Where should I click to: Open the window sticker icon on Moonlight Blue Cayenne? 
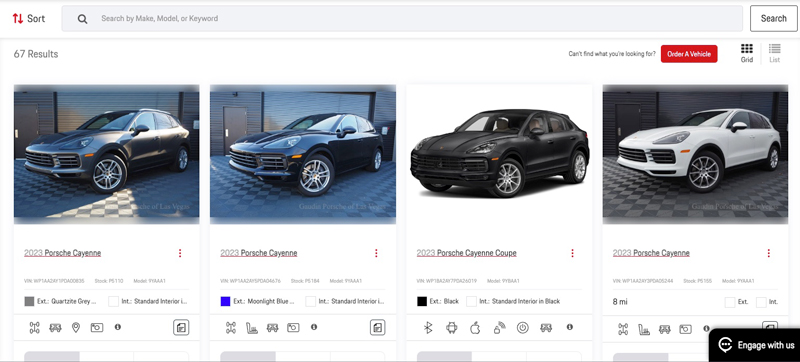378,327
